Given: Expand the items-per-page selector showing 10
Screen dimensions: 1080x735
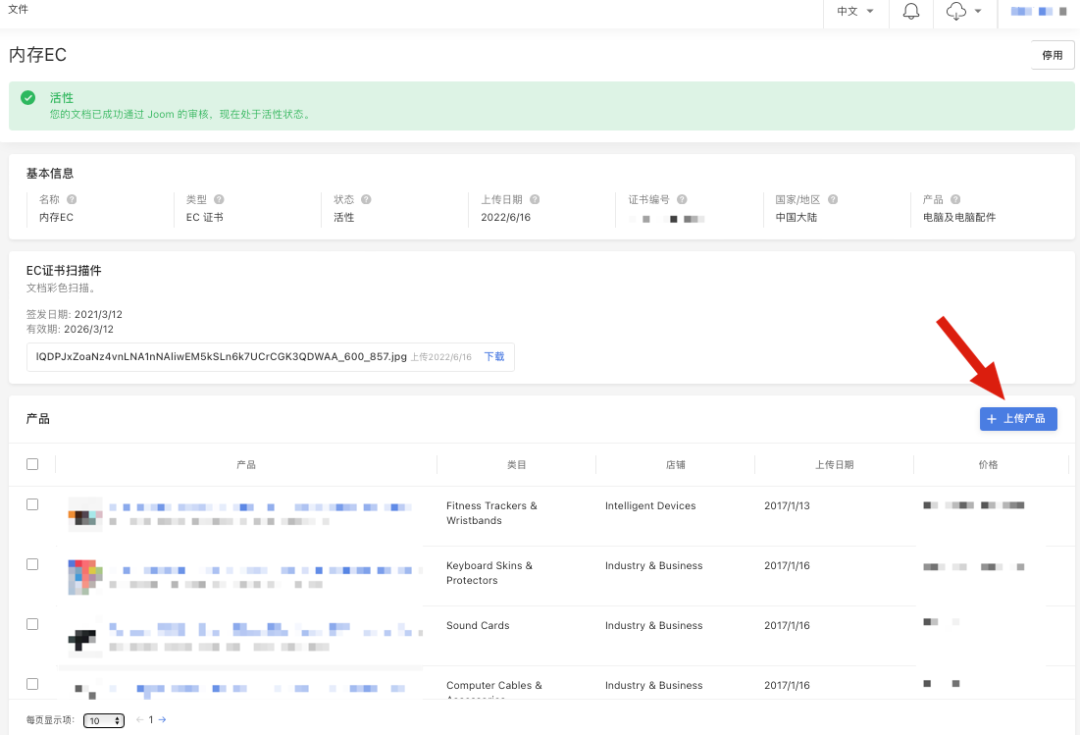Looking at the screenshot, I should coord(103,720).
